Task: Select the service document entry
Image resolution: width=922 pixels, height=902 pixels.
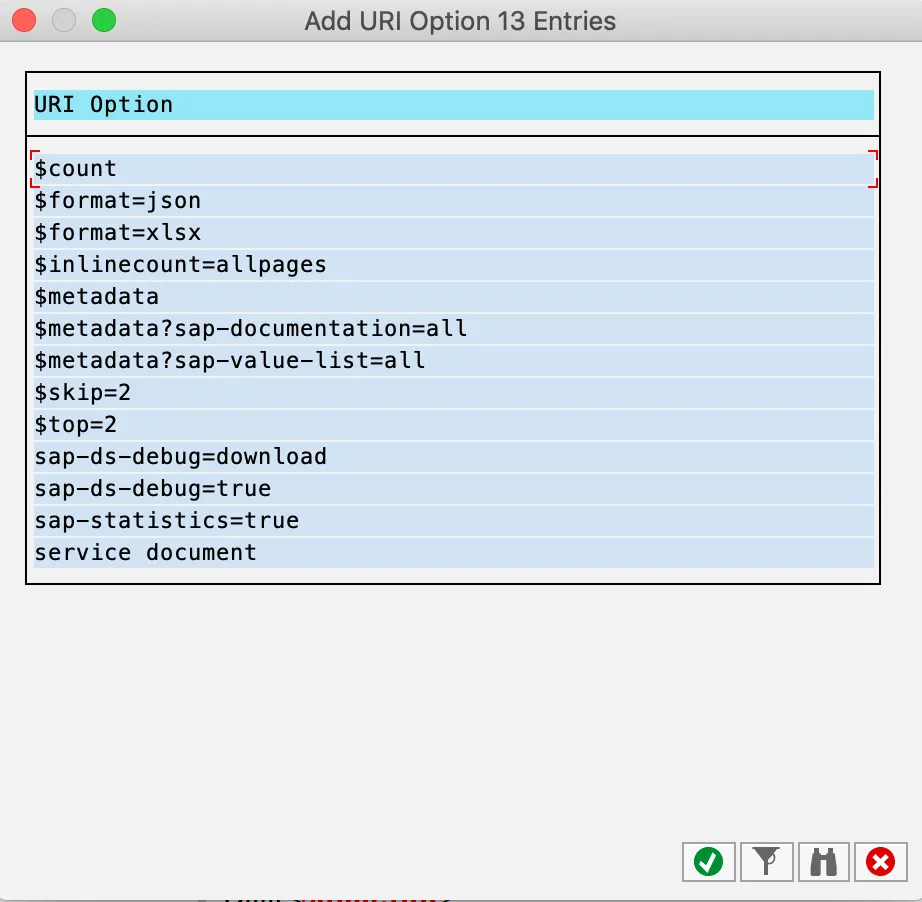Action: 145,553
